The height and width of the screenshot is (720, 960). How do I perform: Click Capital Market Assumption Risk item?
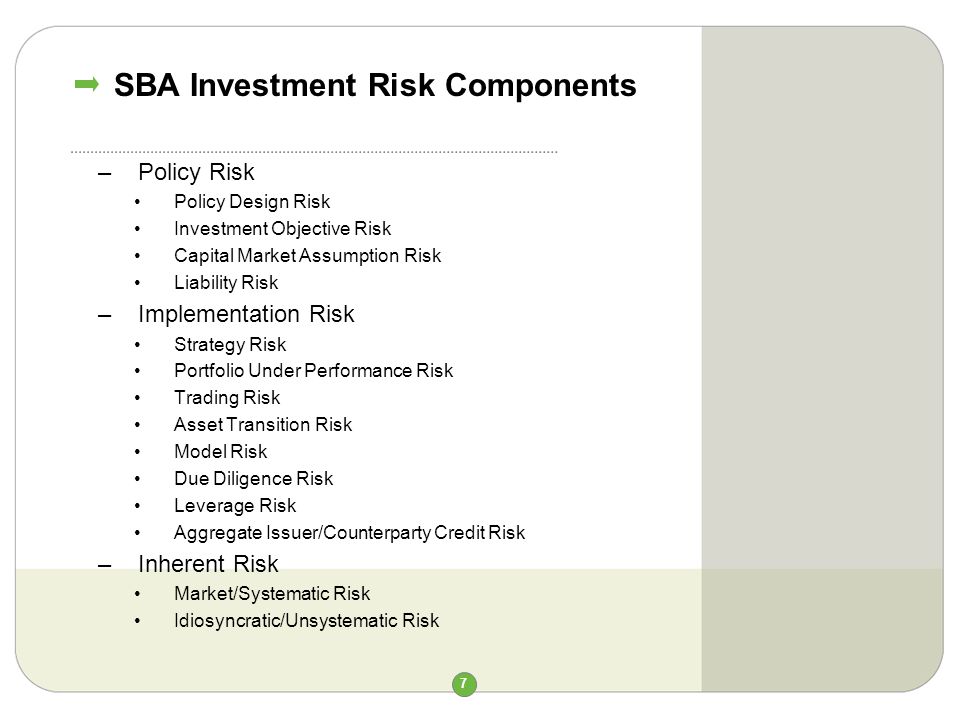click(307, 255)
